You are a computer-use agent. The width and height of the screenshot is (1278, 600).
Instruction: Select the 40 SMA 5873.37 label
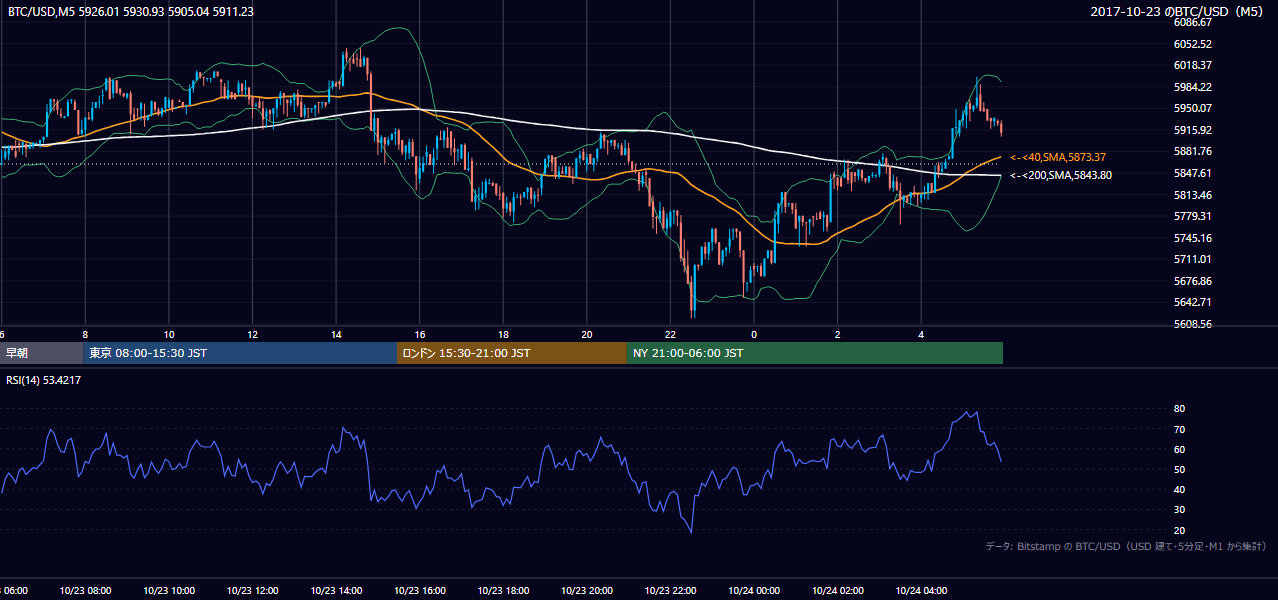(1058, 158)
